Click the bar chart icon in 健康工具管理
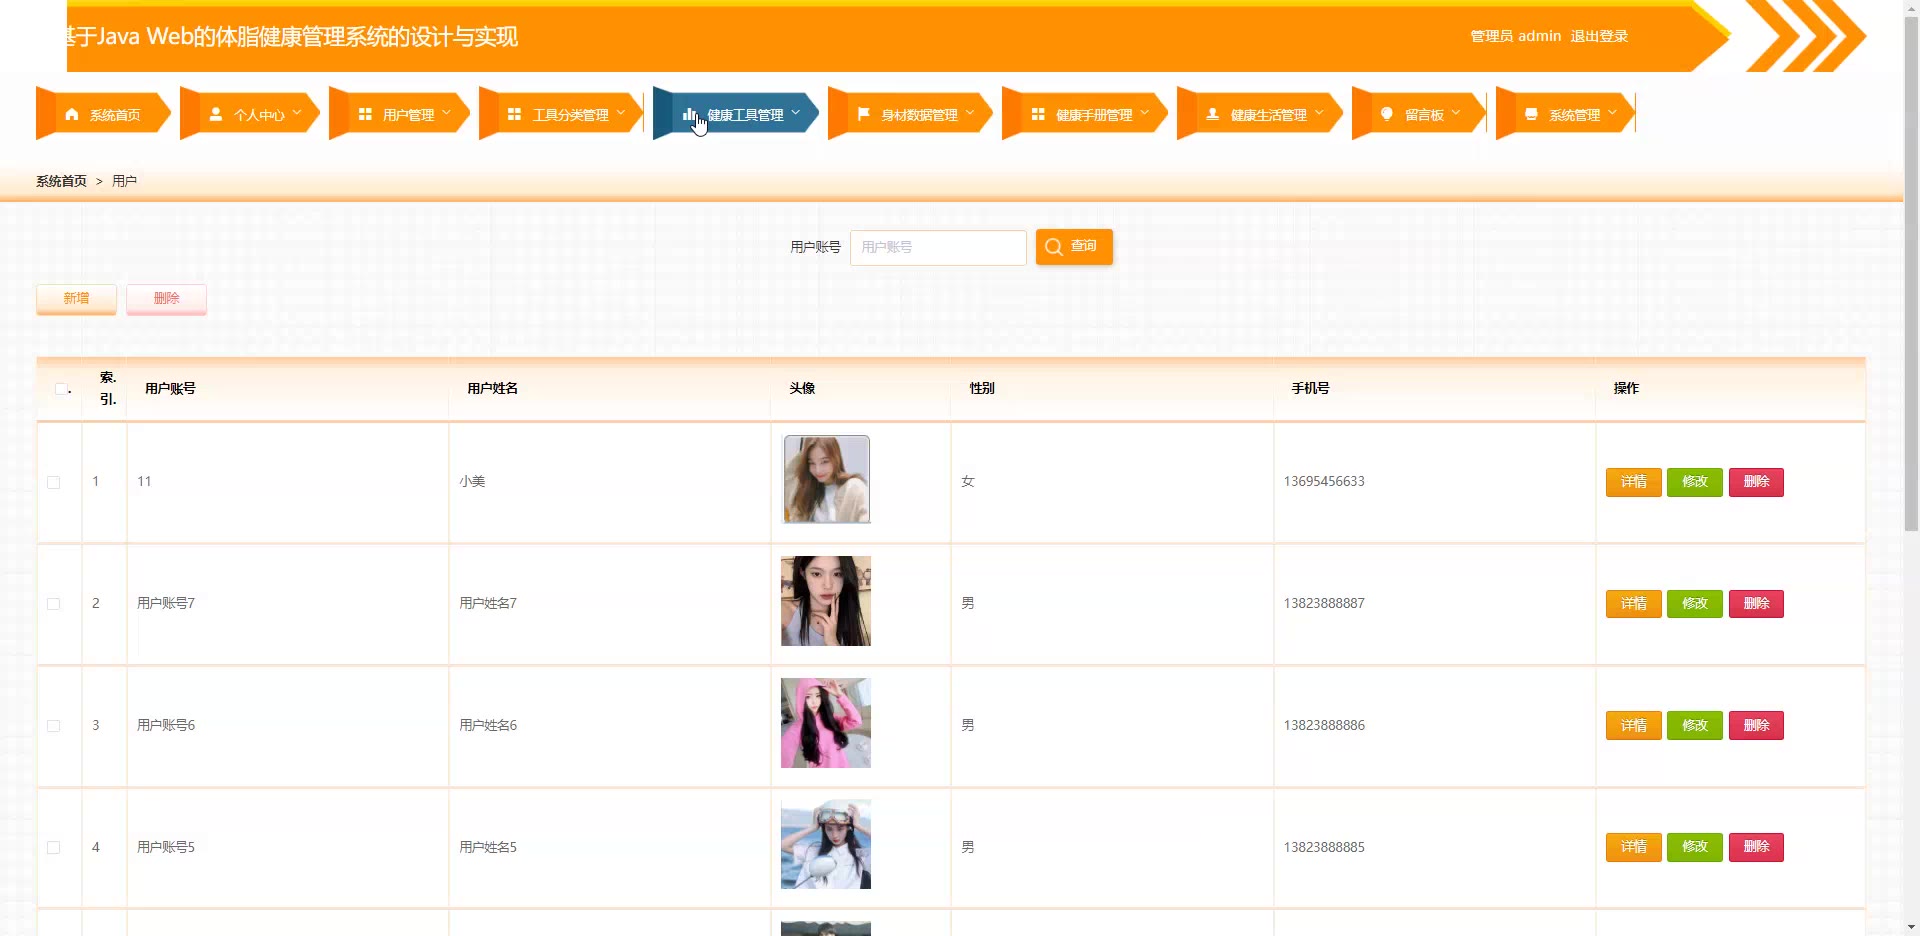 click(x=689, y=114)
